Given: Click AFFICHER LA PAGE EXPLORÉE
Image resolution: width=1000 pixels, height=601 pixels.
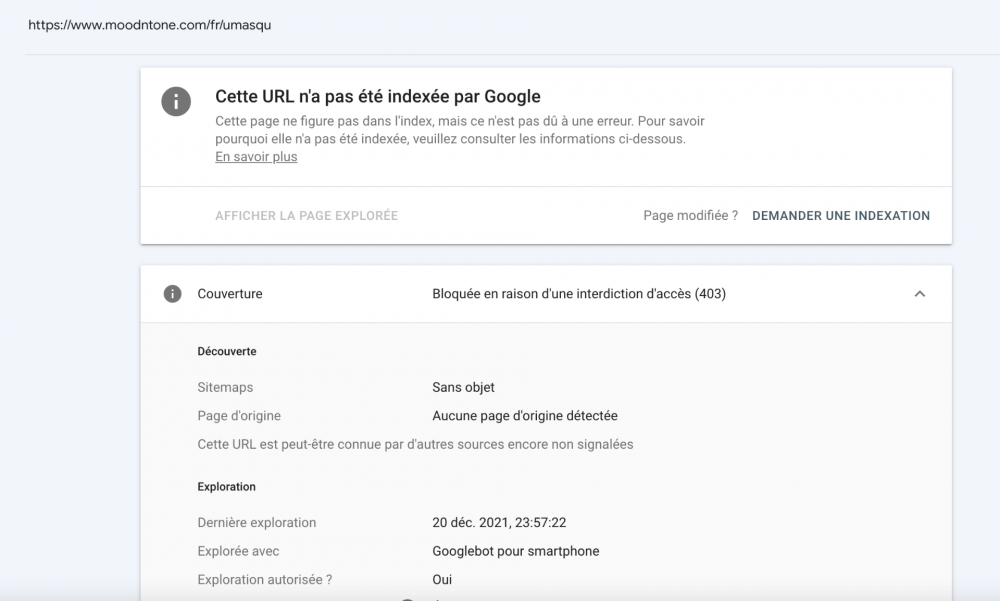Looking at the screenshot, I should coord(306,215).
